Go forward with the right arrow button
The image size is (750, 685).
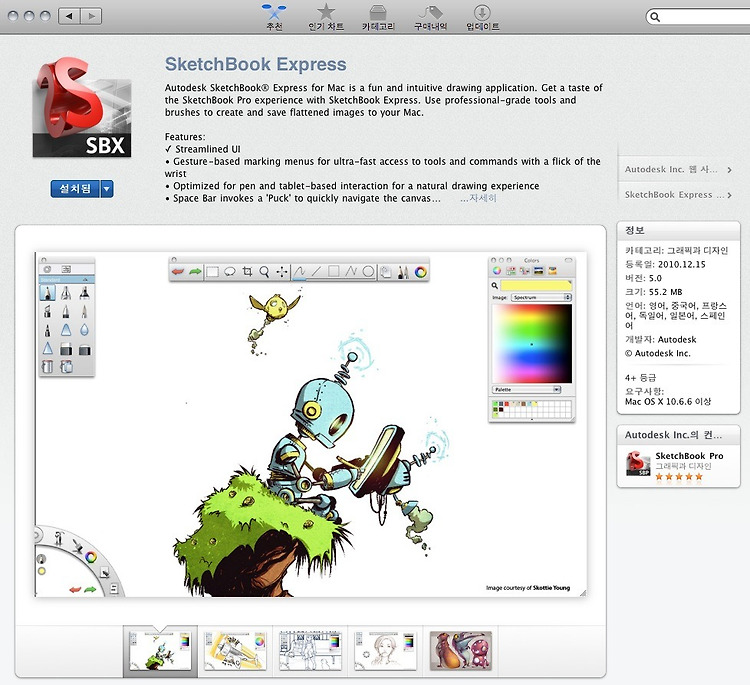(x=91, y=16)
